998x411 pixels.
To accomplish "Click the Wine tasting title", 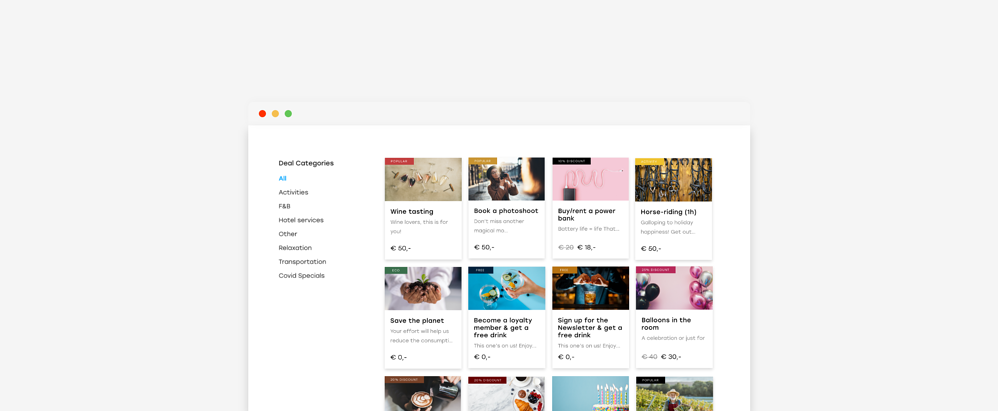I will (412, 212).
